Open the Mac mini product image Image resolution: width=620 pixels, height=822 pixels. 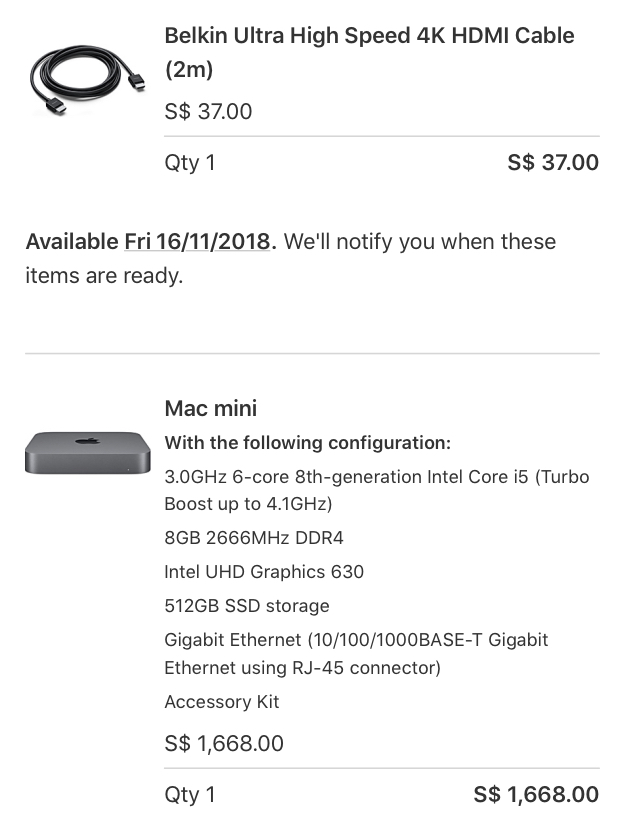[x=88, y=452]
